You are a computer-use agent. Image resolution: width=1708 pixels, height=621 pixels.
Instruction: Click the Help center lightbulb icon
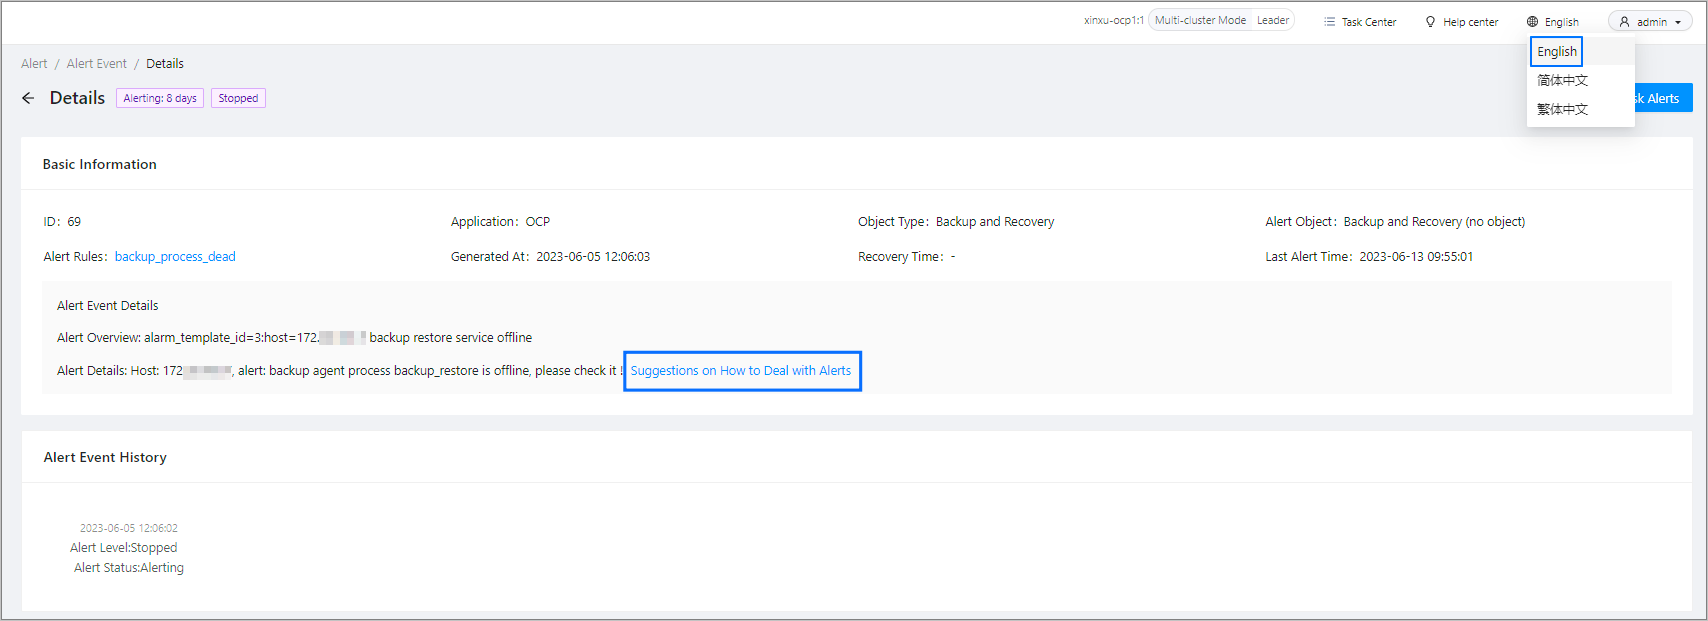(1430, 22)
